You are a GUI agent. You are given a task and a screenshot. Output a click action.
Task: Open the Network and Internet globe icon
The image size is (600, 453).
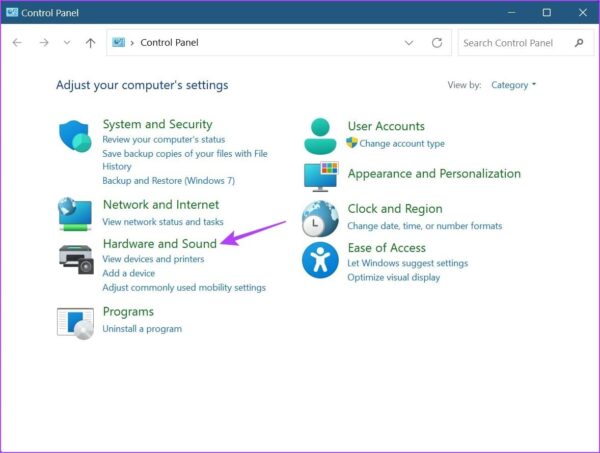(x=75, y=213)
